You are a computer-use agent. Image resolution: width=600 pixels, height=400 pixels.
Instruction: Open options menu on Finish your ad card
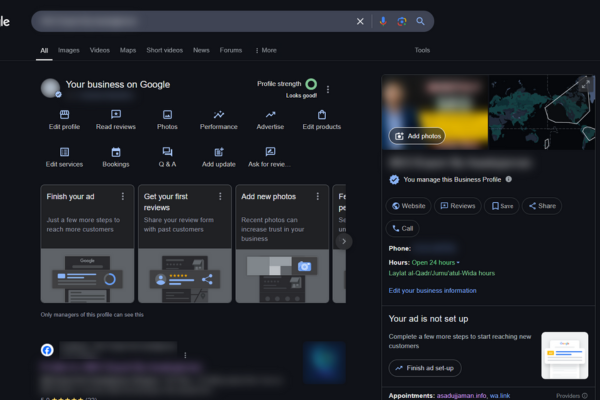tap(123, 196)
